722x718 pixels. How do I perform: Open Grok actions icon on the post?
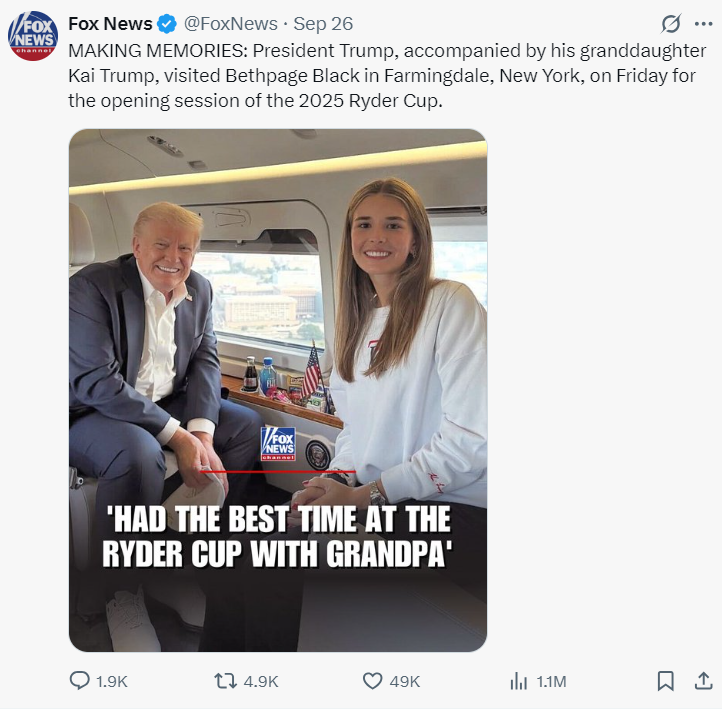[671, 24]
